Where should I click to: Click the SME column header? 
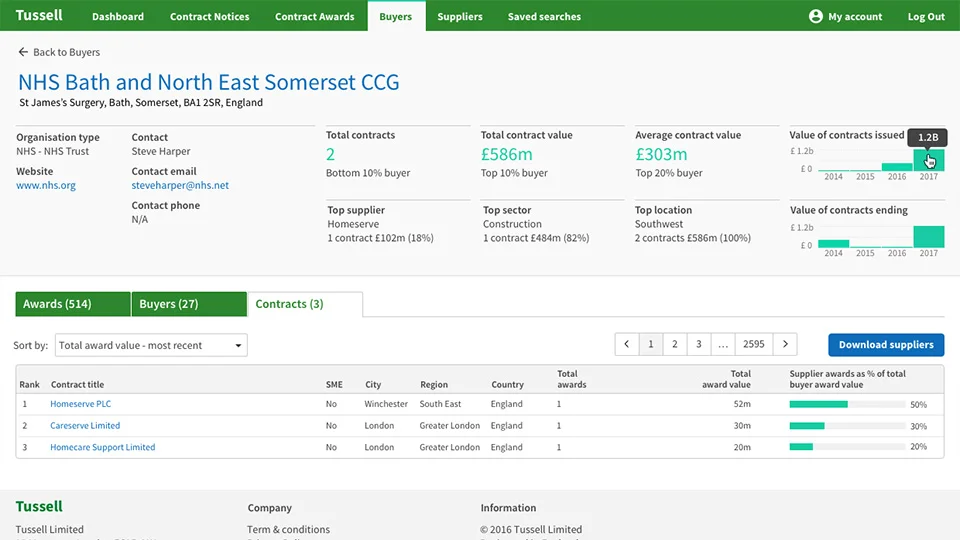(x=334, y=384)
